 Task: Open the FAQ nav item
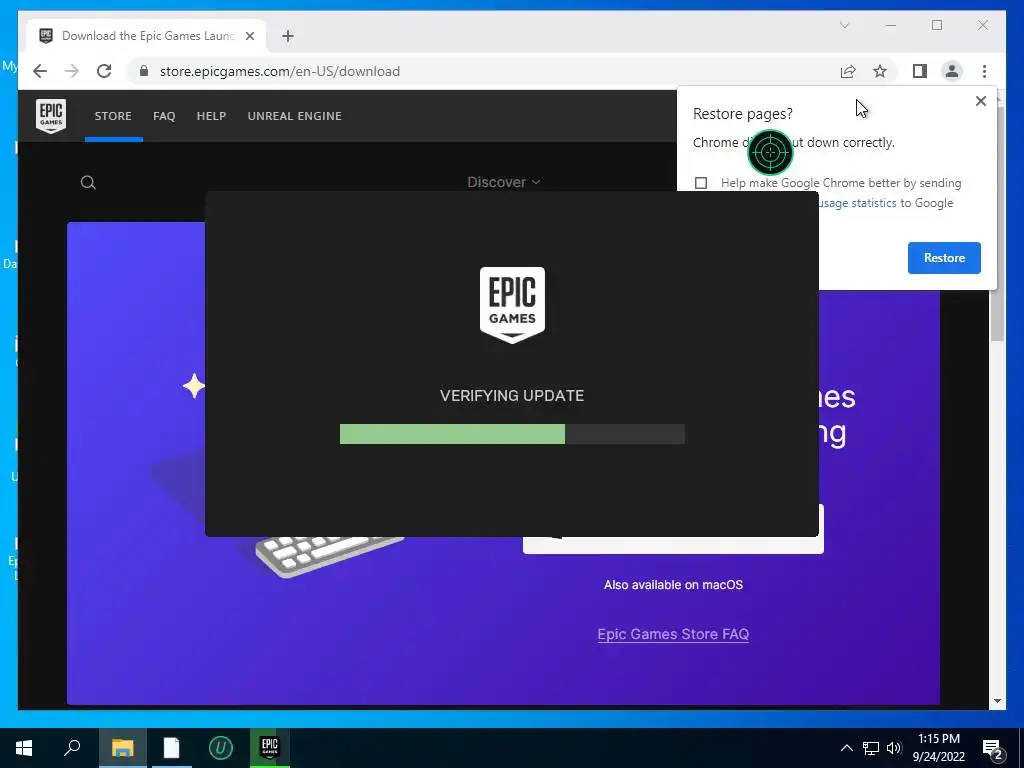pos(164,116)
